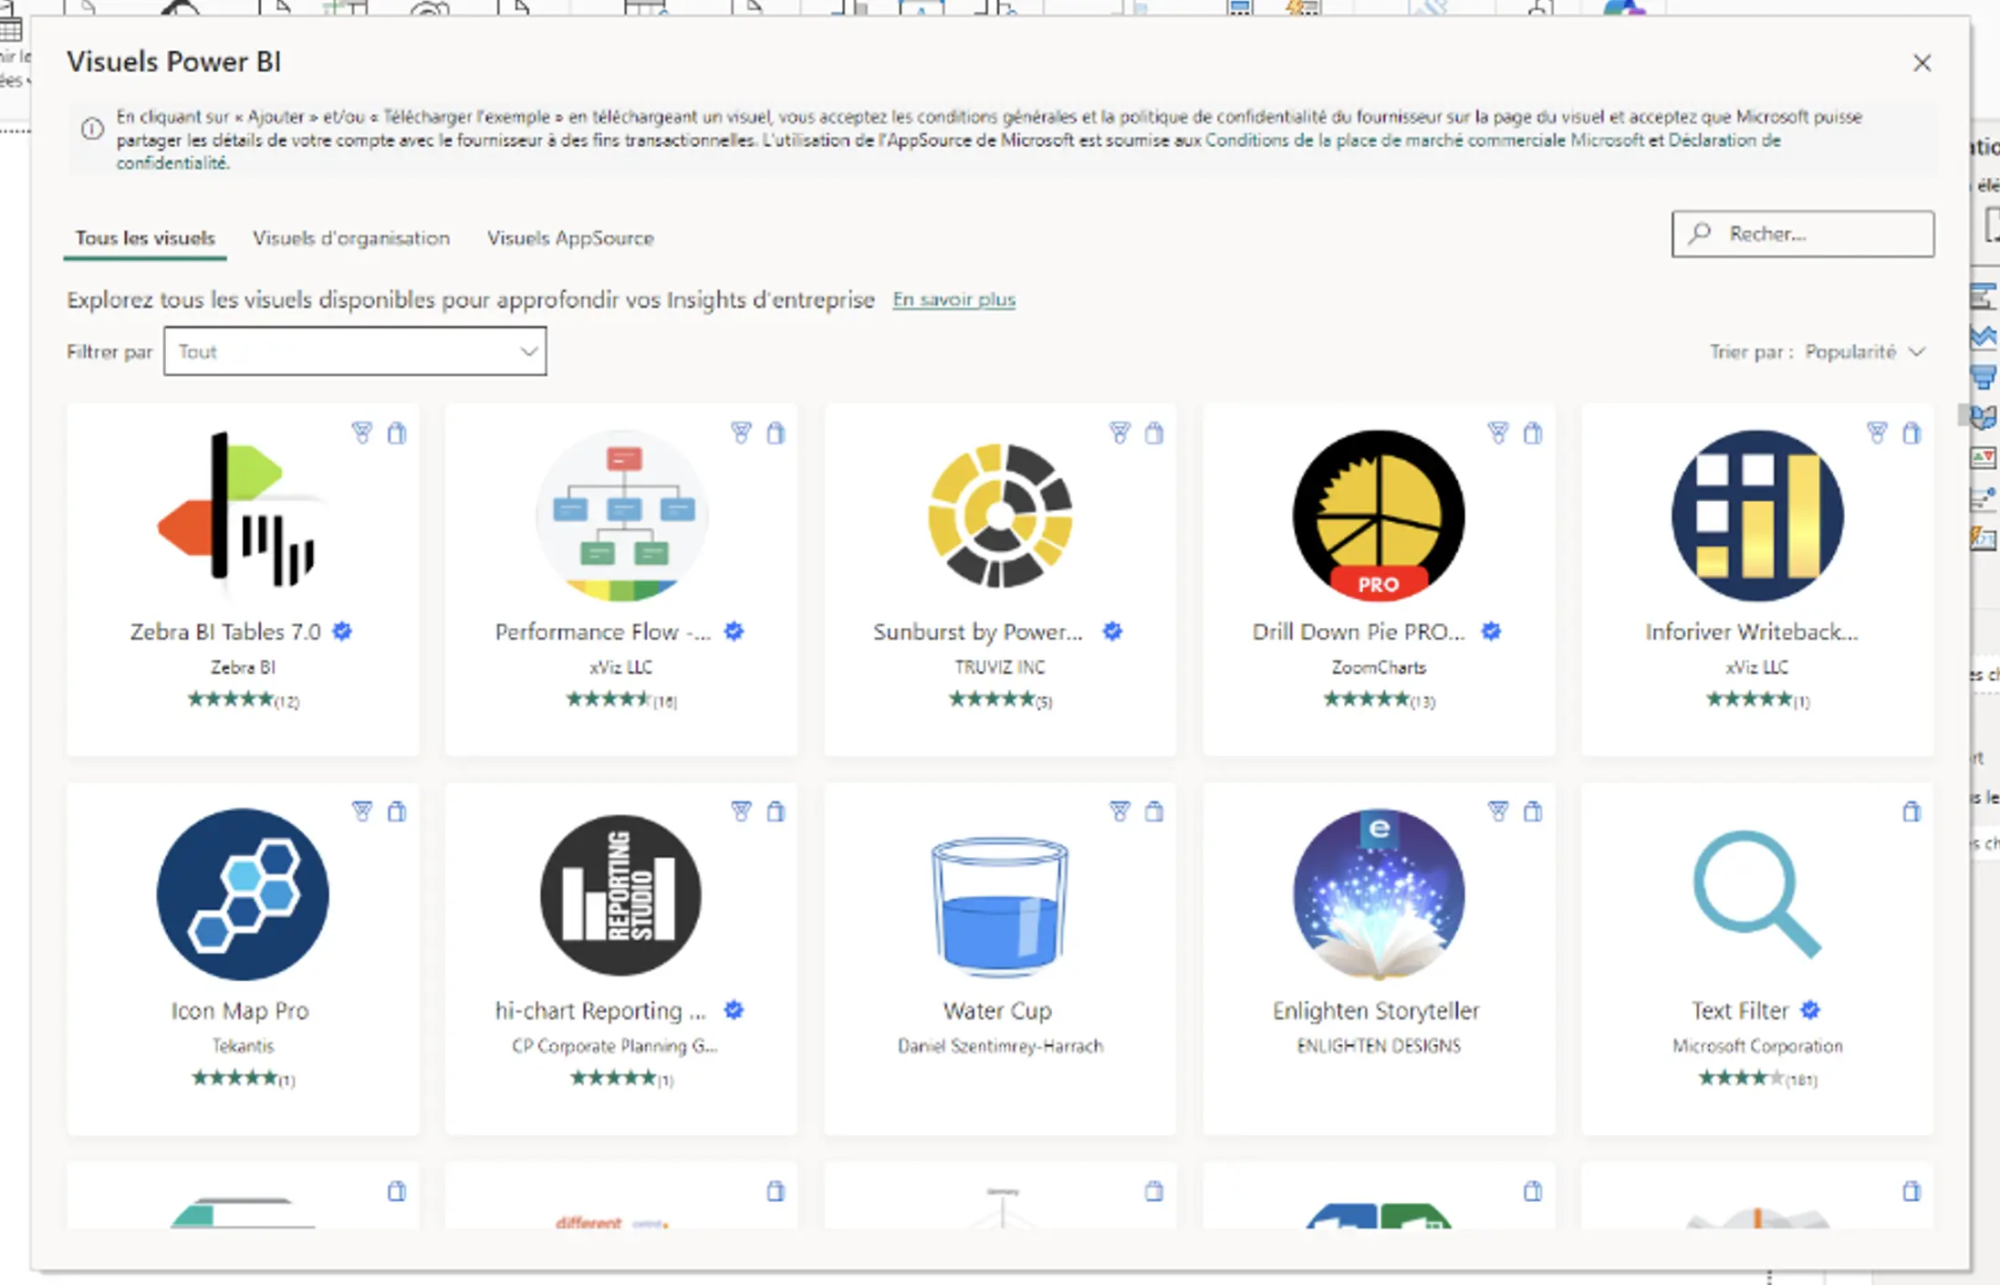Image resolution: width=2000 pixels, height=1285 pixels.
Task: Open the Trier par Popularité dropdown
Action: pyautogui.click(x=1865, y=351)
